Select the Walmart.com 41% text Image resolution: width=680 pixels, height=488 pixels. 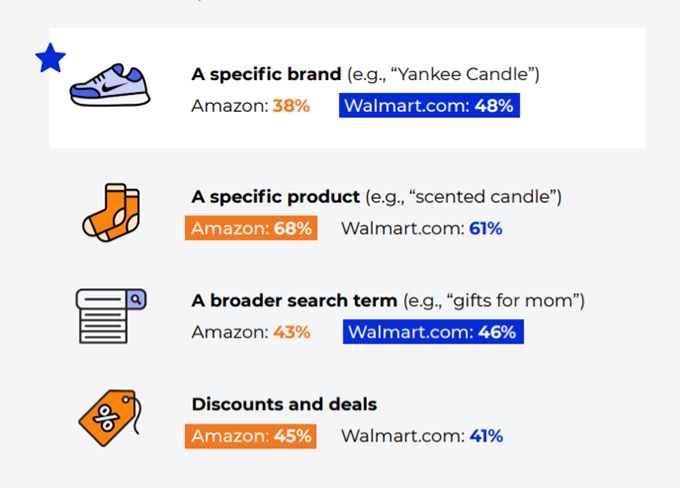click(x=422, y=436)
